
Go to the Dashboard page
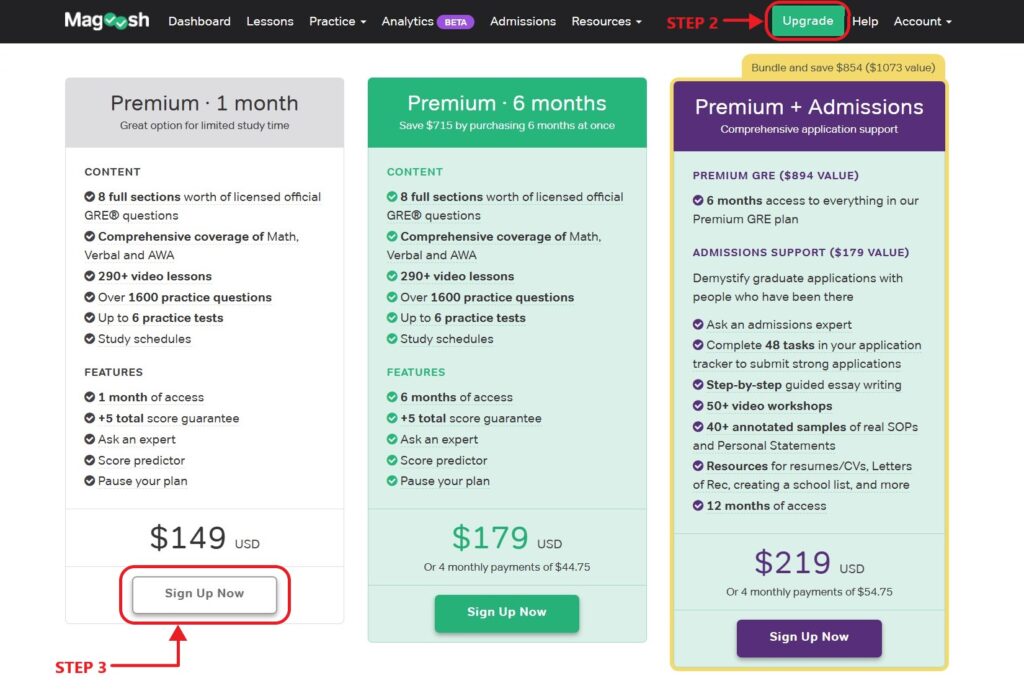click(198, 20)
